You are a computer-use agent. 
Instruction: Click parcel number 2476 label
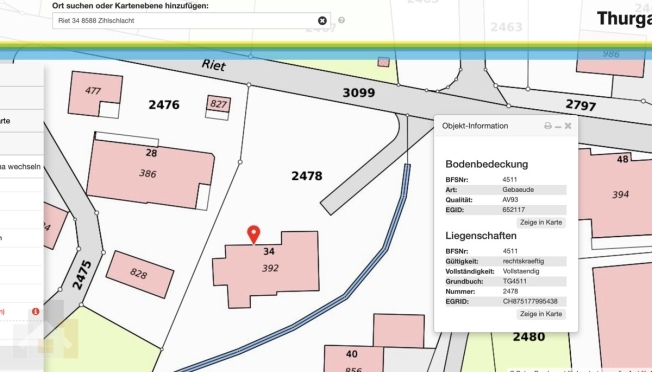(164, 105)
